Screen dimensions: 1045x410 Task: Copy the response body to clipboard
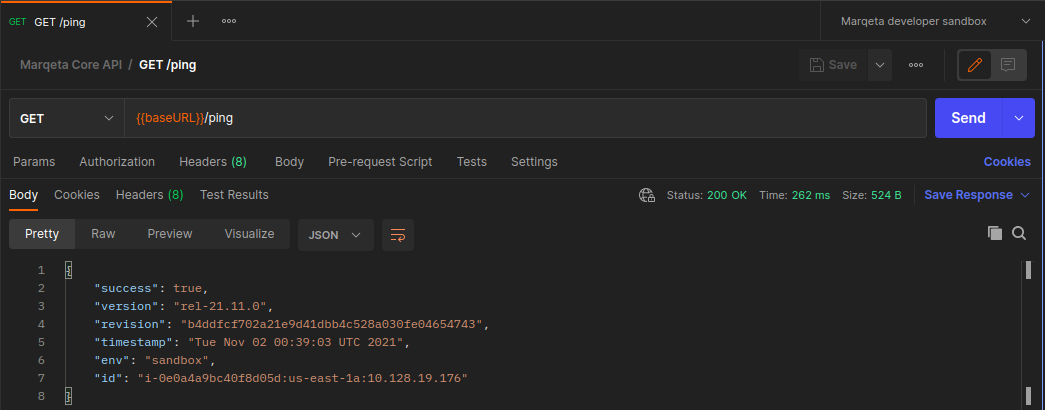tap(995, 233)
